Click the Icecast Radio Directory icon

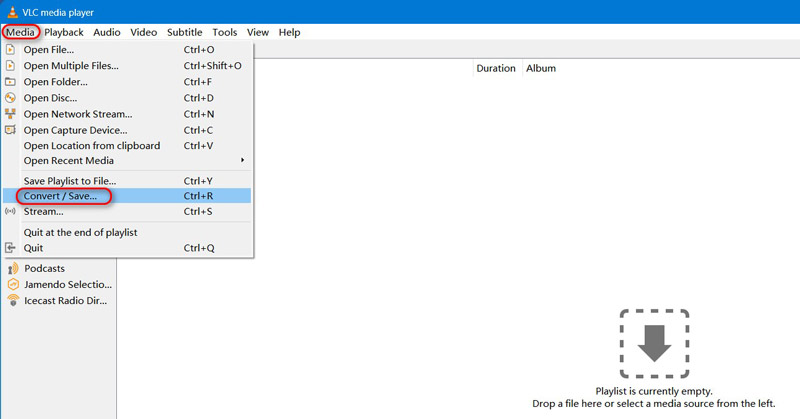click(x=13, y=300)
